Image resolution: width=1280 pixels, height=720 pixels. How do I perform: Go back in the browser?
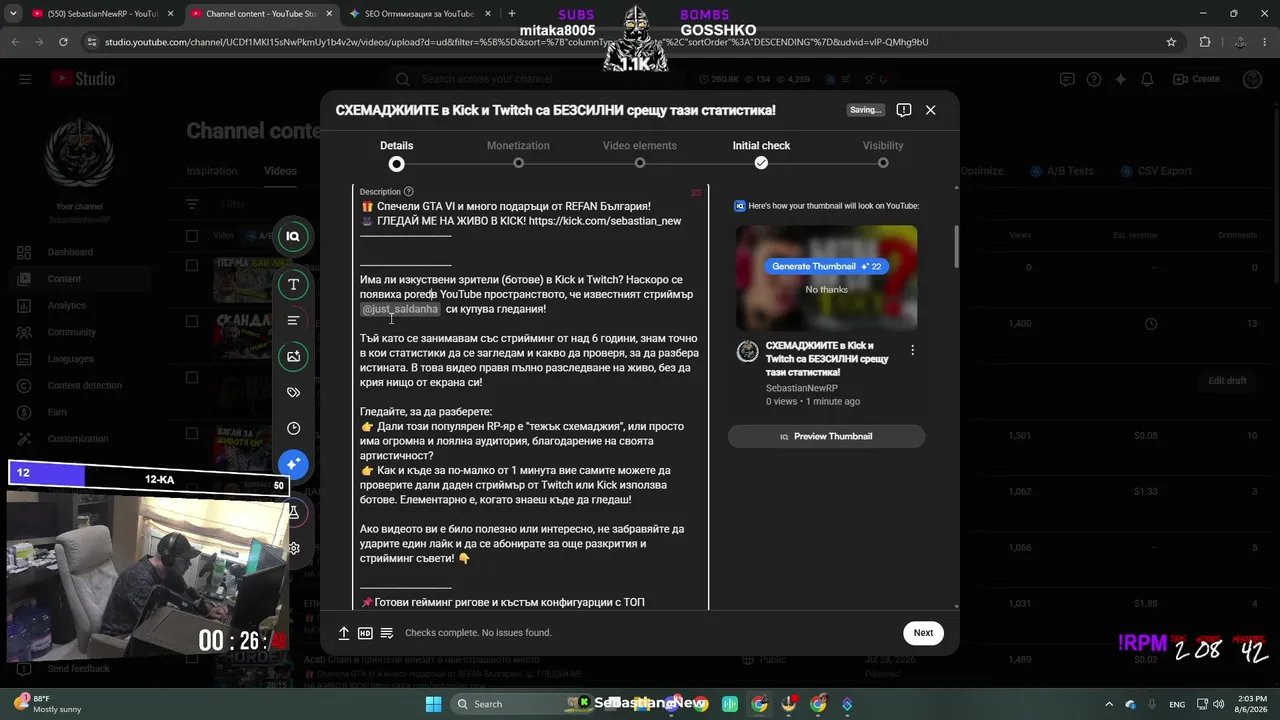pyautogui.click(x=16, y=42)
